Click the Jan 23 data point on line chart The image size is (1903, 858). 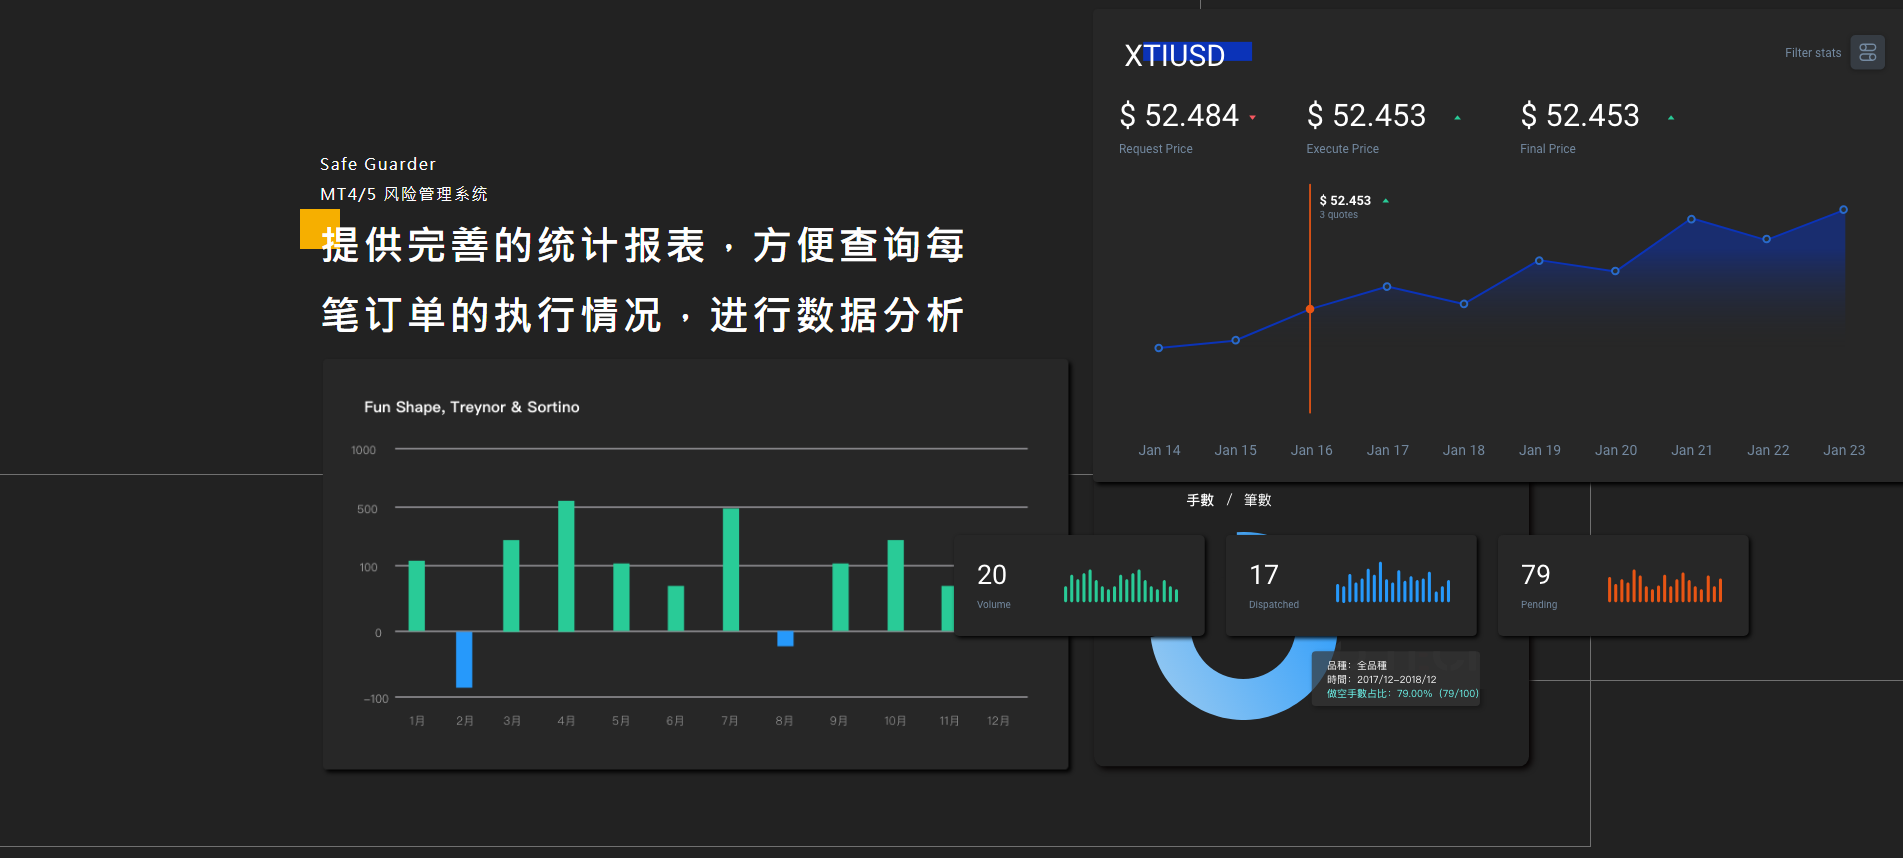(1843, 210)
